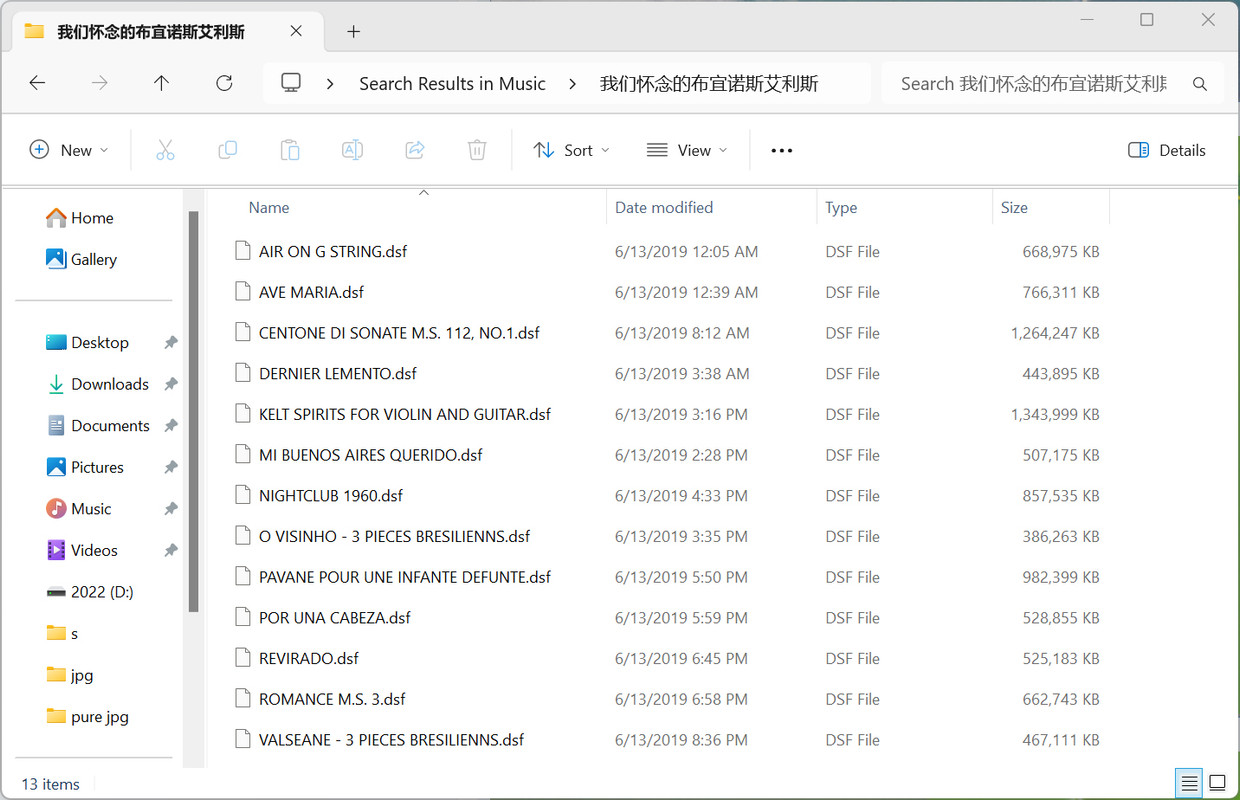Click the Rename icon in toolbar
The width and height of the screenshot is (1240, 800).
point(352,150)
